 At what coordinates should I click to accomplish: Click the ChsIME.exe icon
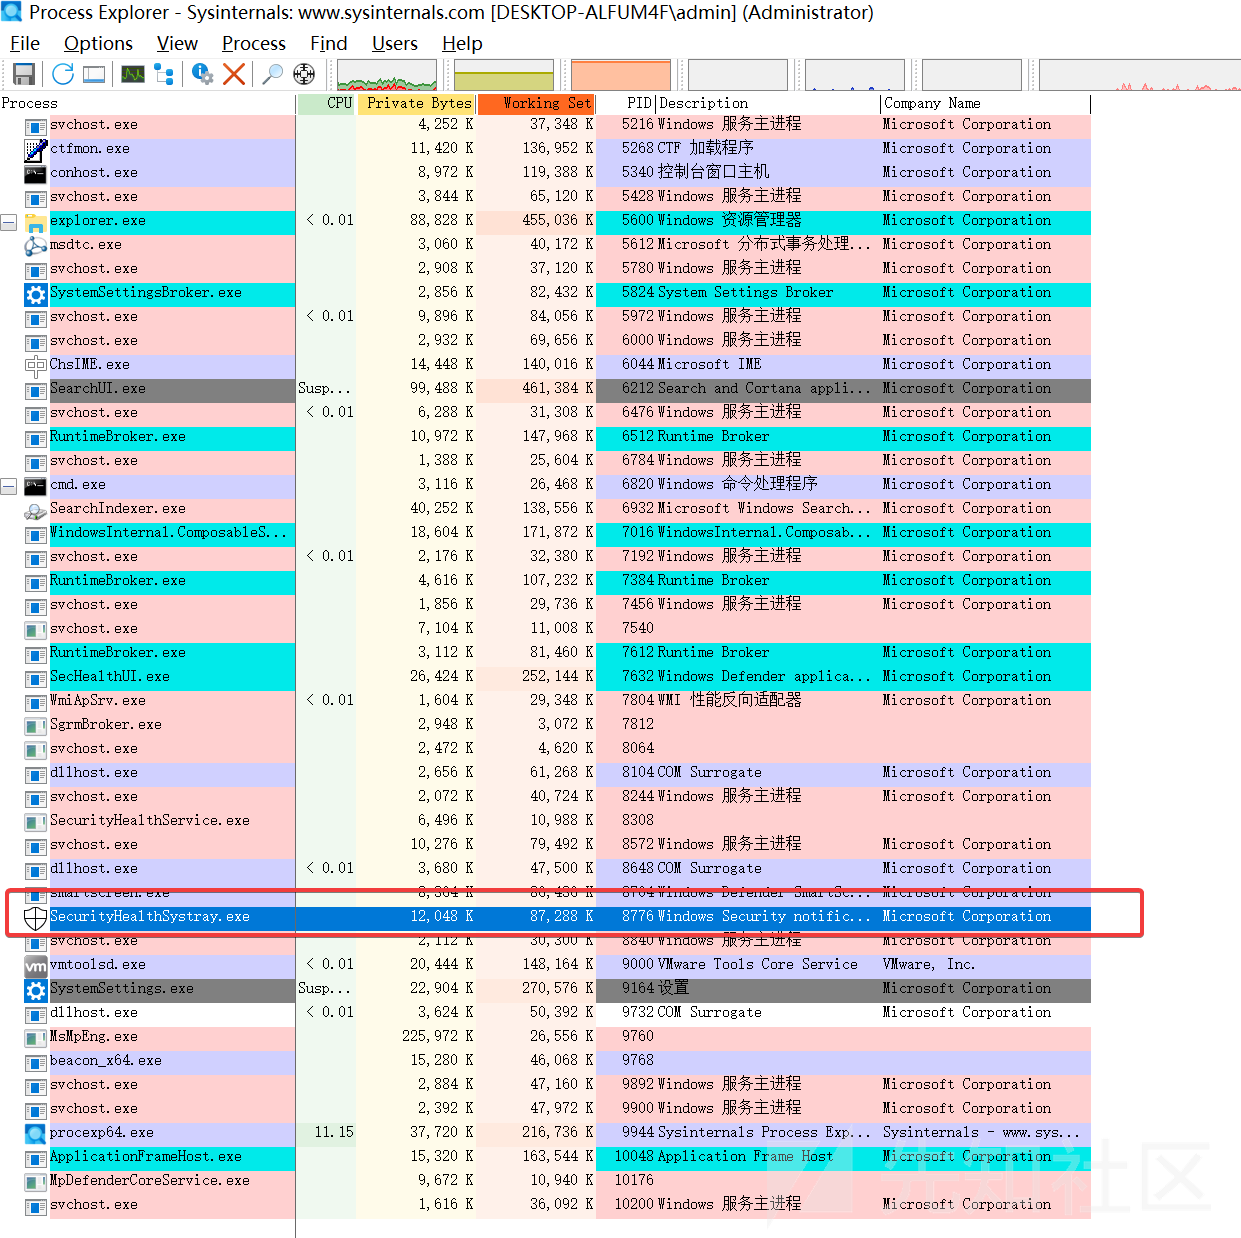36,366
